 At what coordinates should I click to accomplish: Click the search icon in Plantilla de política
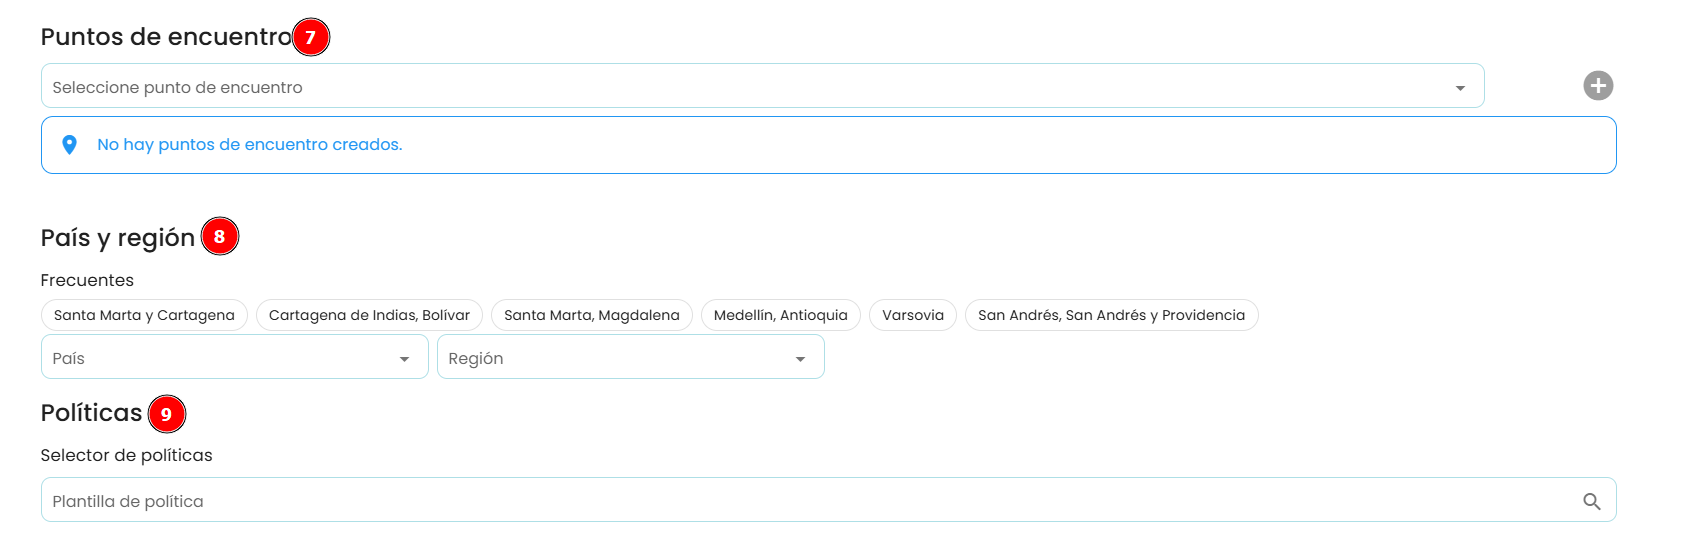click(x=1592, y=501)
